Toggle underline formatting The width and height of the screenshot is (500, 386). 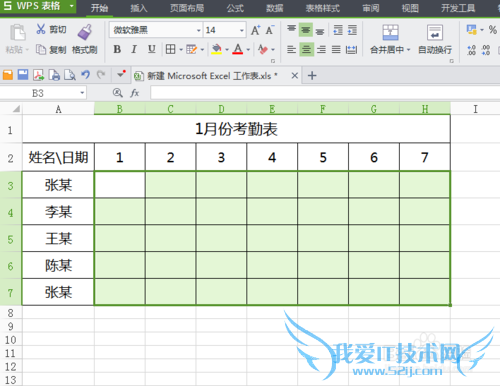(152, 49)
